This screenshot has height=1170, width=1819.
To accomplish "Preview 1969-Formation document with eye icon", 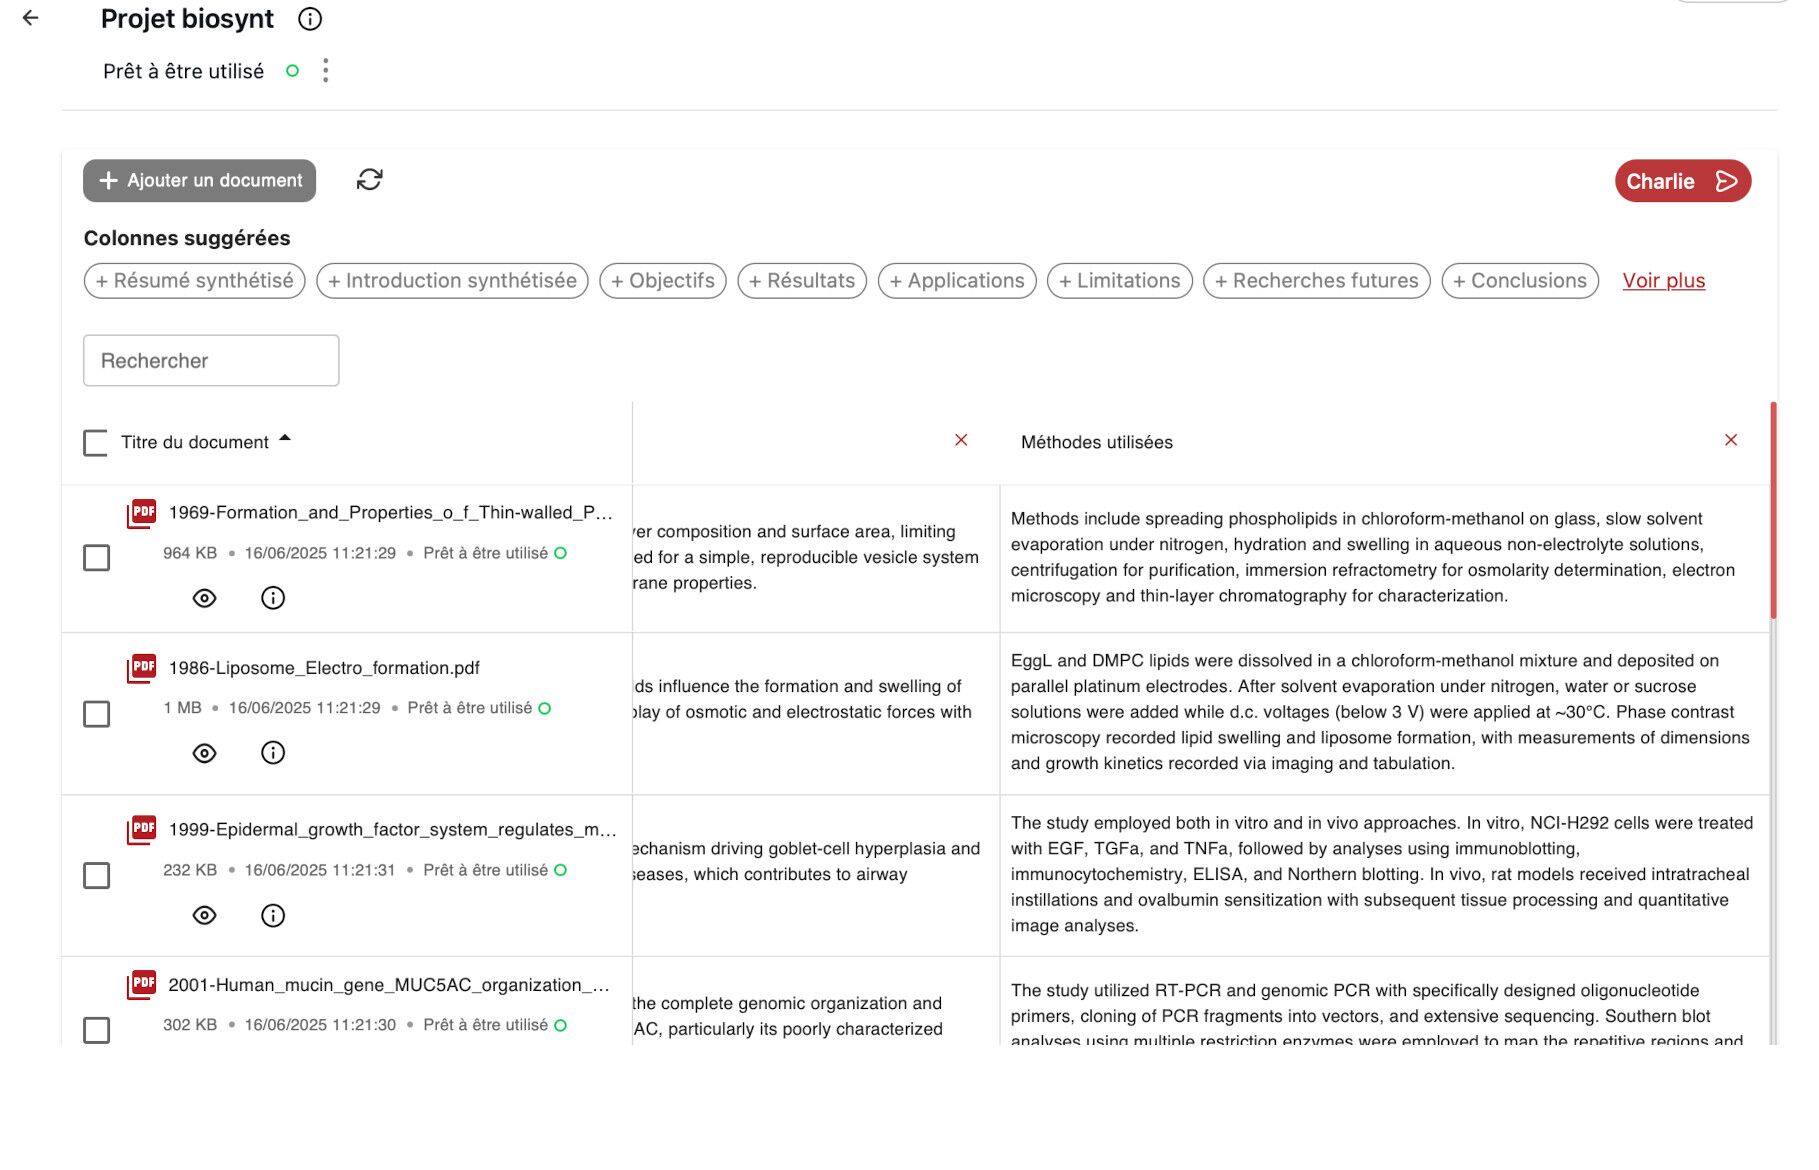I will coord(204,599).
